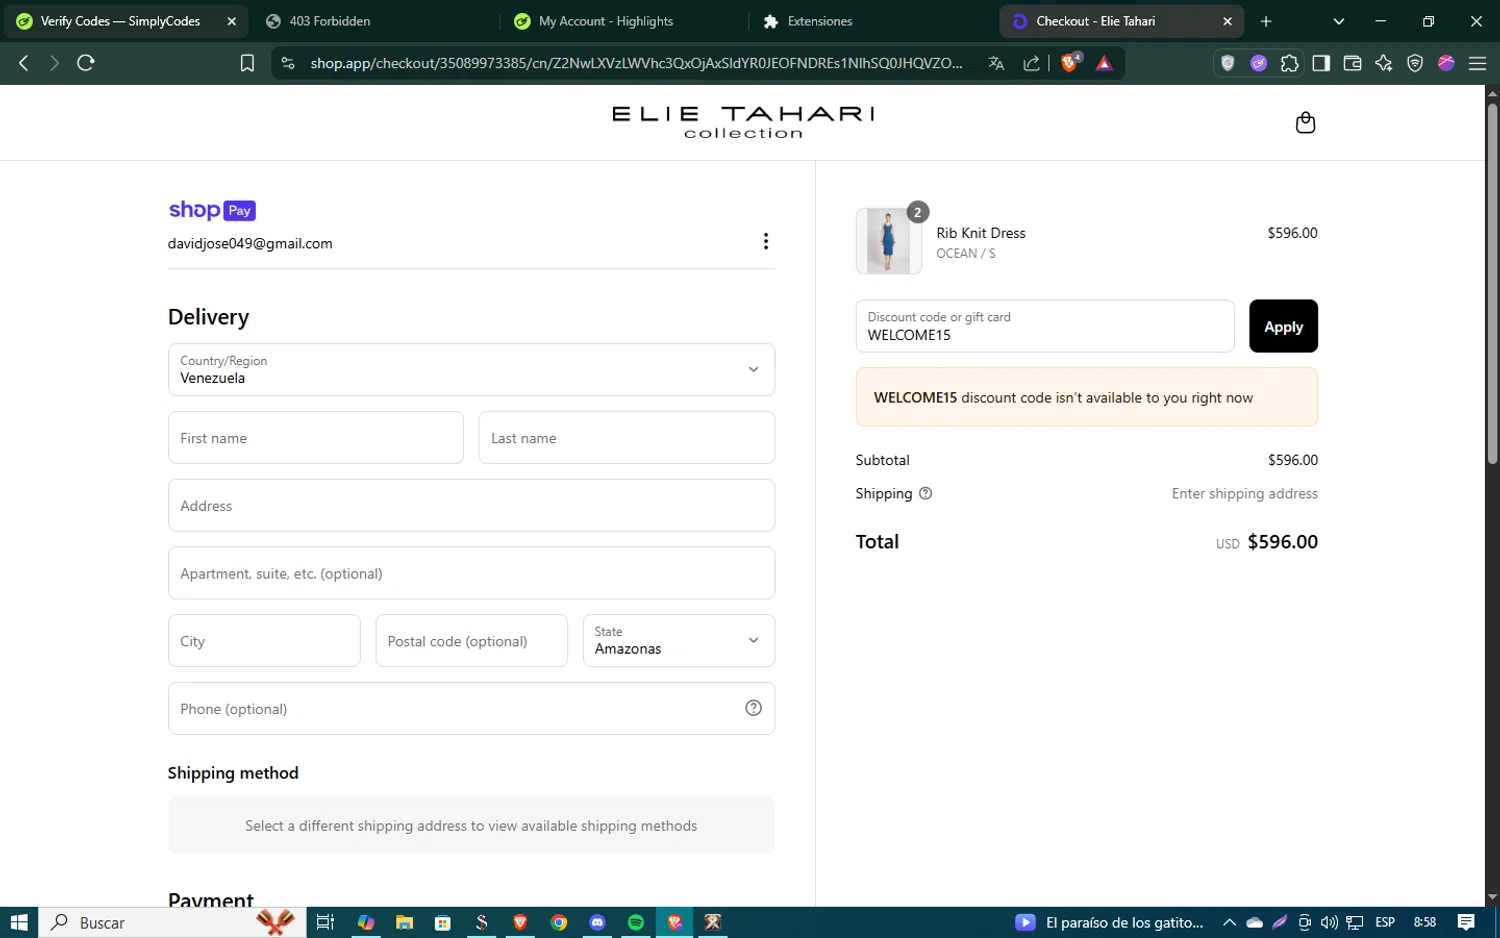The image size is (1500, 938).
Task: Click the First name field
Action: 316,438
